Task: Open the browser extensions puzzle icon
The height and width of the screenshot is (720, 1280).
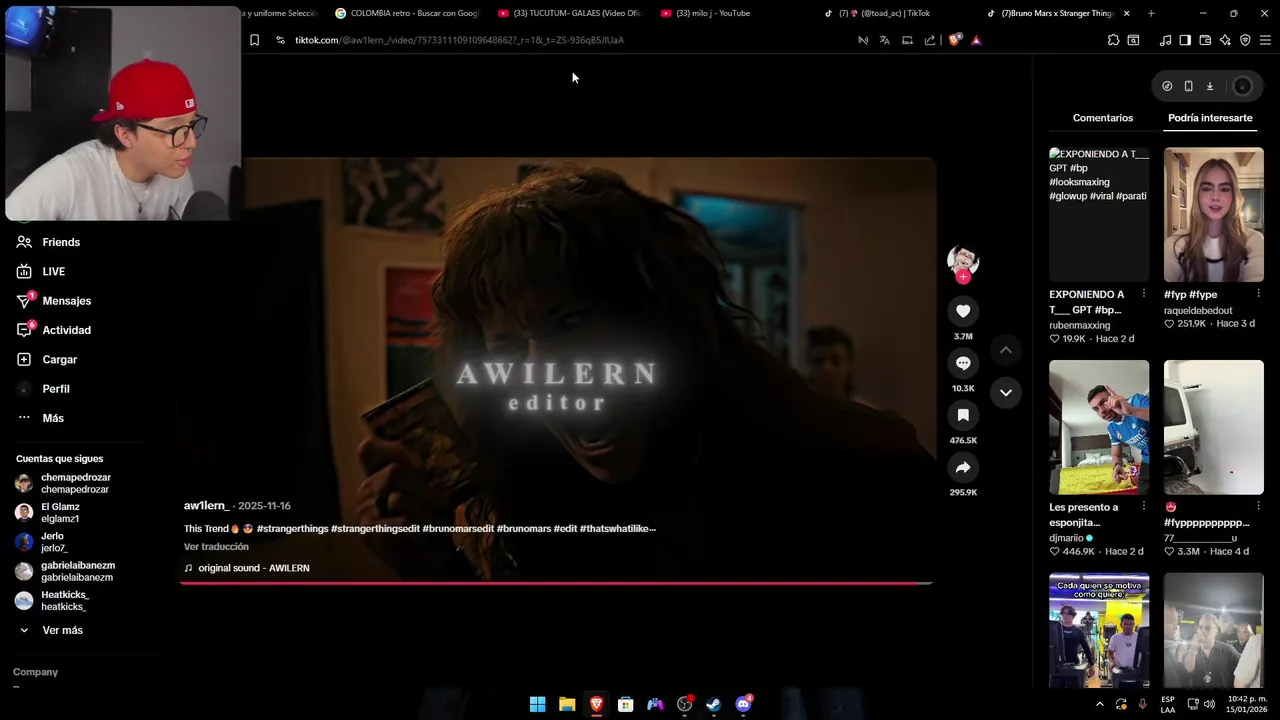Action: pyautogui.click(x=1113, y=40)
